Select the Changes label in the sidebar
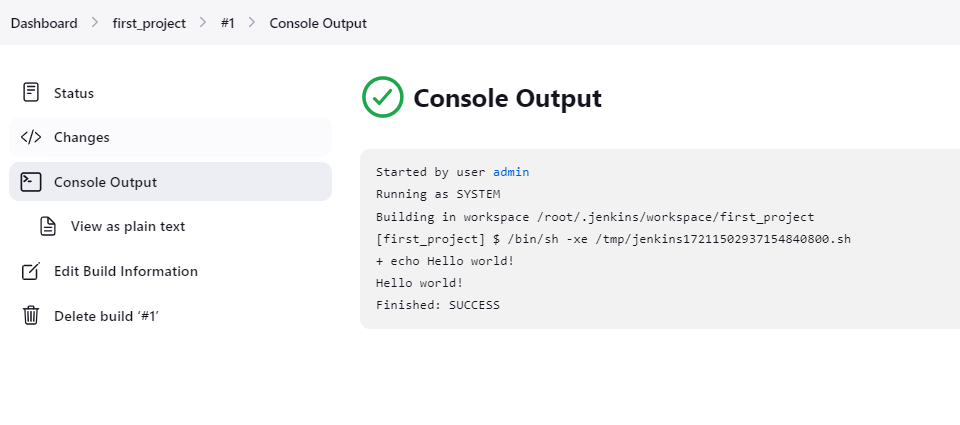The width and height of the screenshot is (960, 425). click(82, 137)
